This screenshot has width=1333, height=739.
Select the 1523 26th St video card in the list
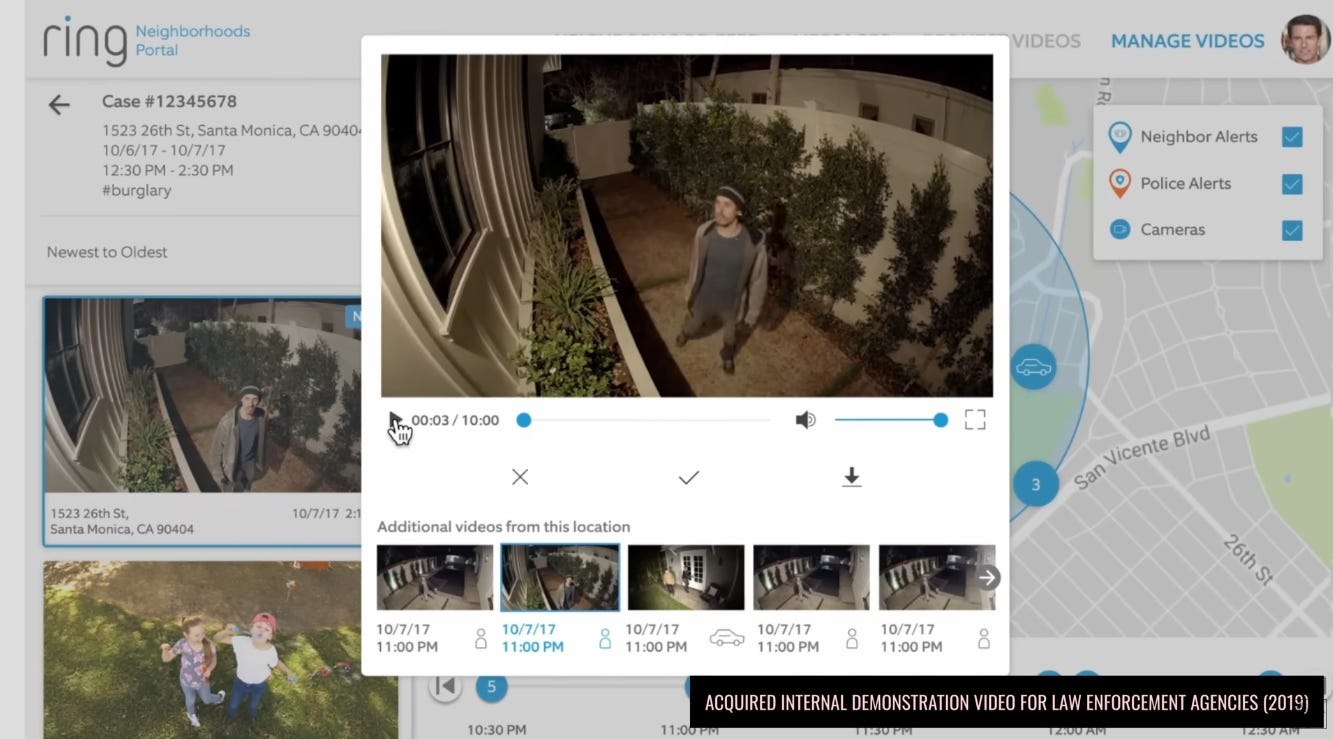pyautogui.click(x=203, y=421)
